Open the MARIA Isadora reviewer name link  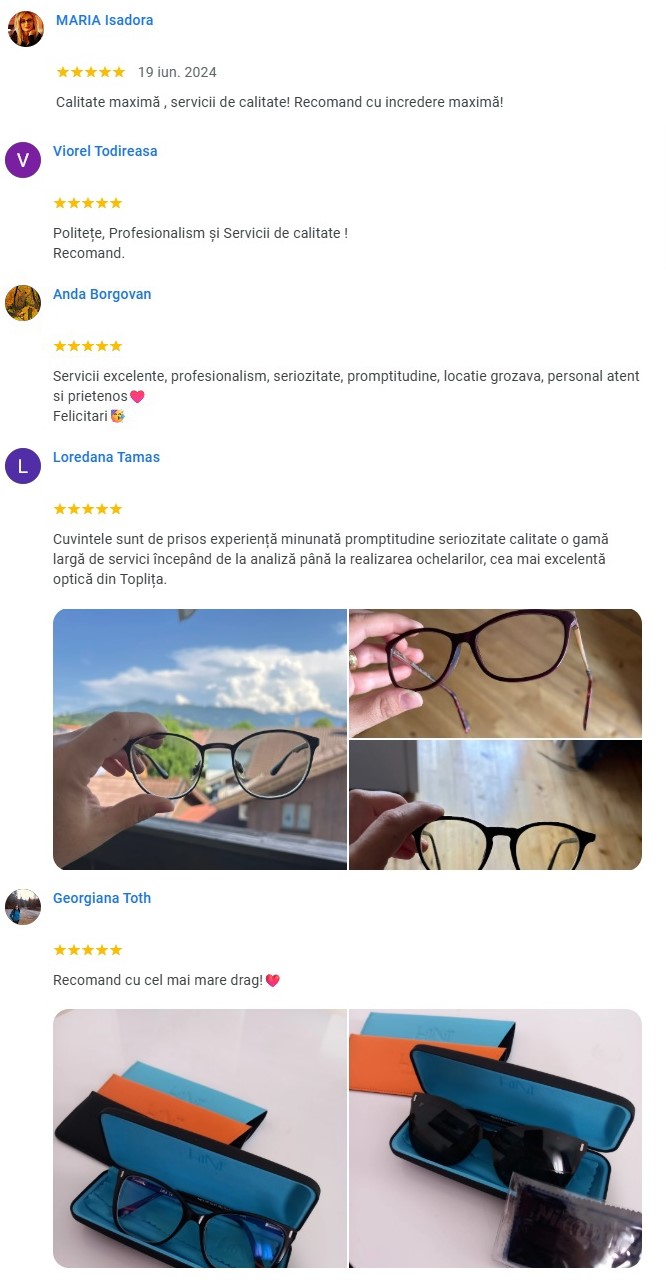(x=105, y=20)
